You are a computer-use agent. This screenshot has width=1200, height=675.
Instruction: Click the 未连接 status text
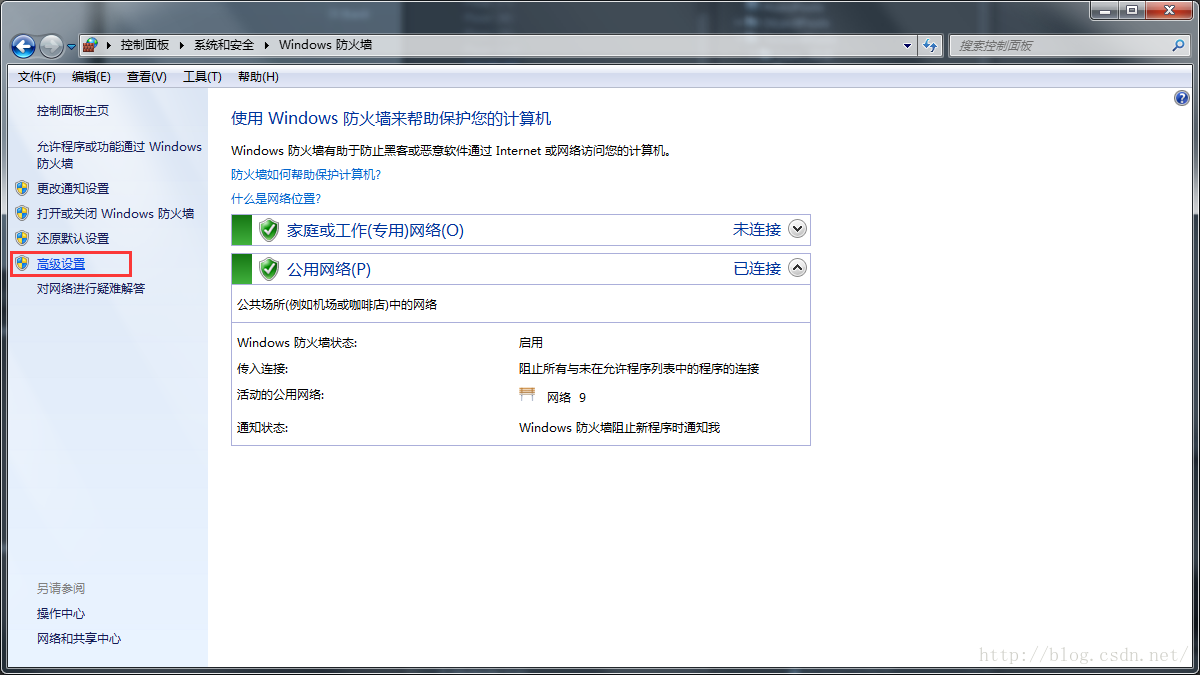coord(757,230)
